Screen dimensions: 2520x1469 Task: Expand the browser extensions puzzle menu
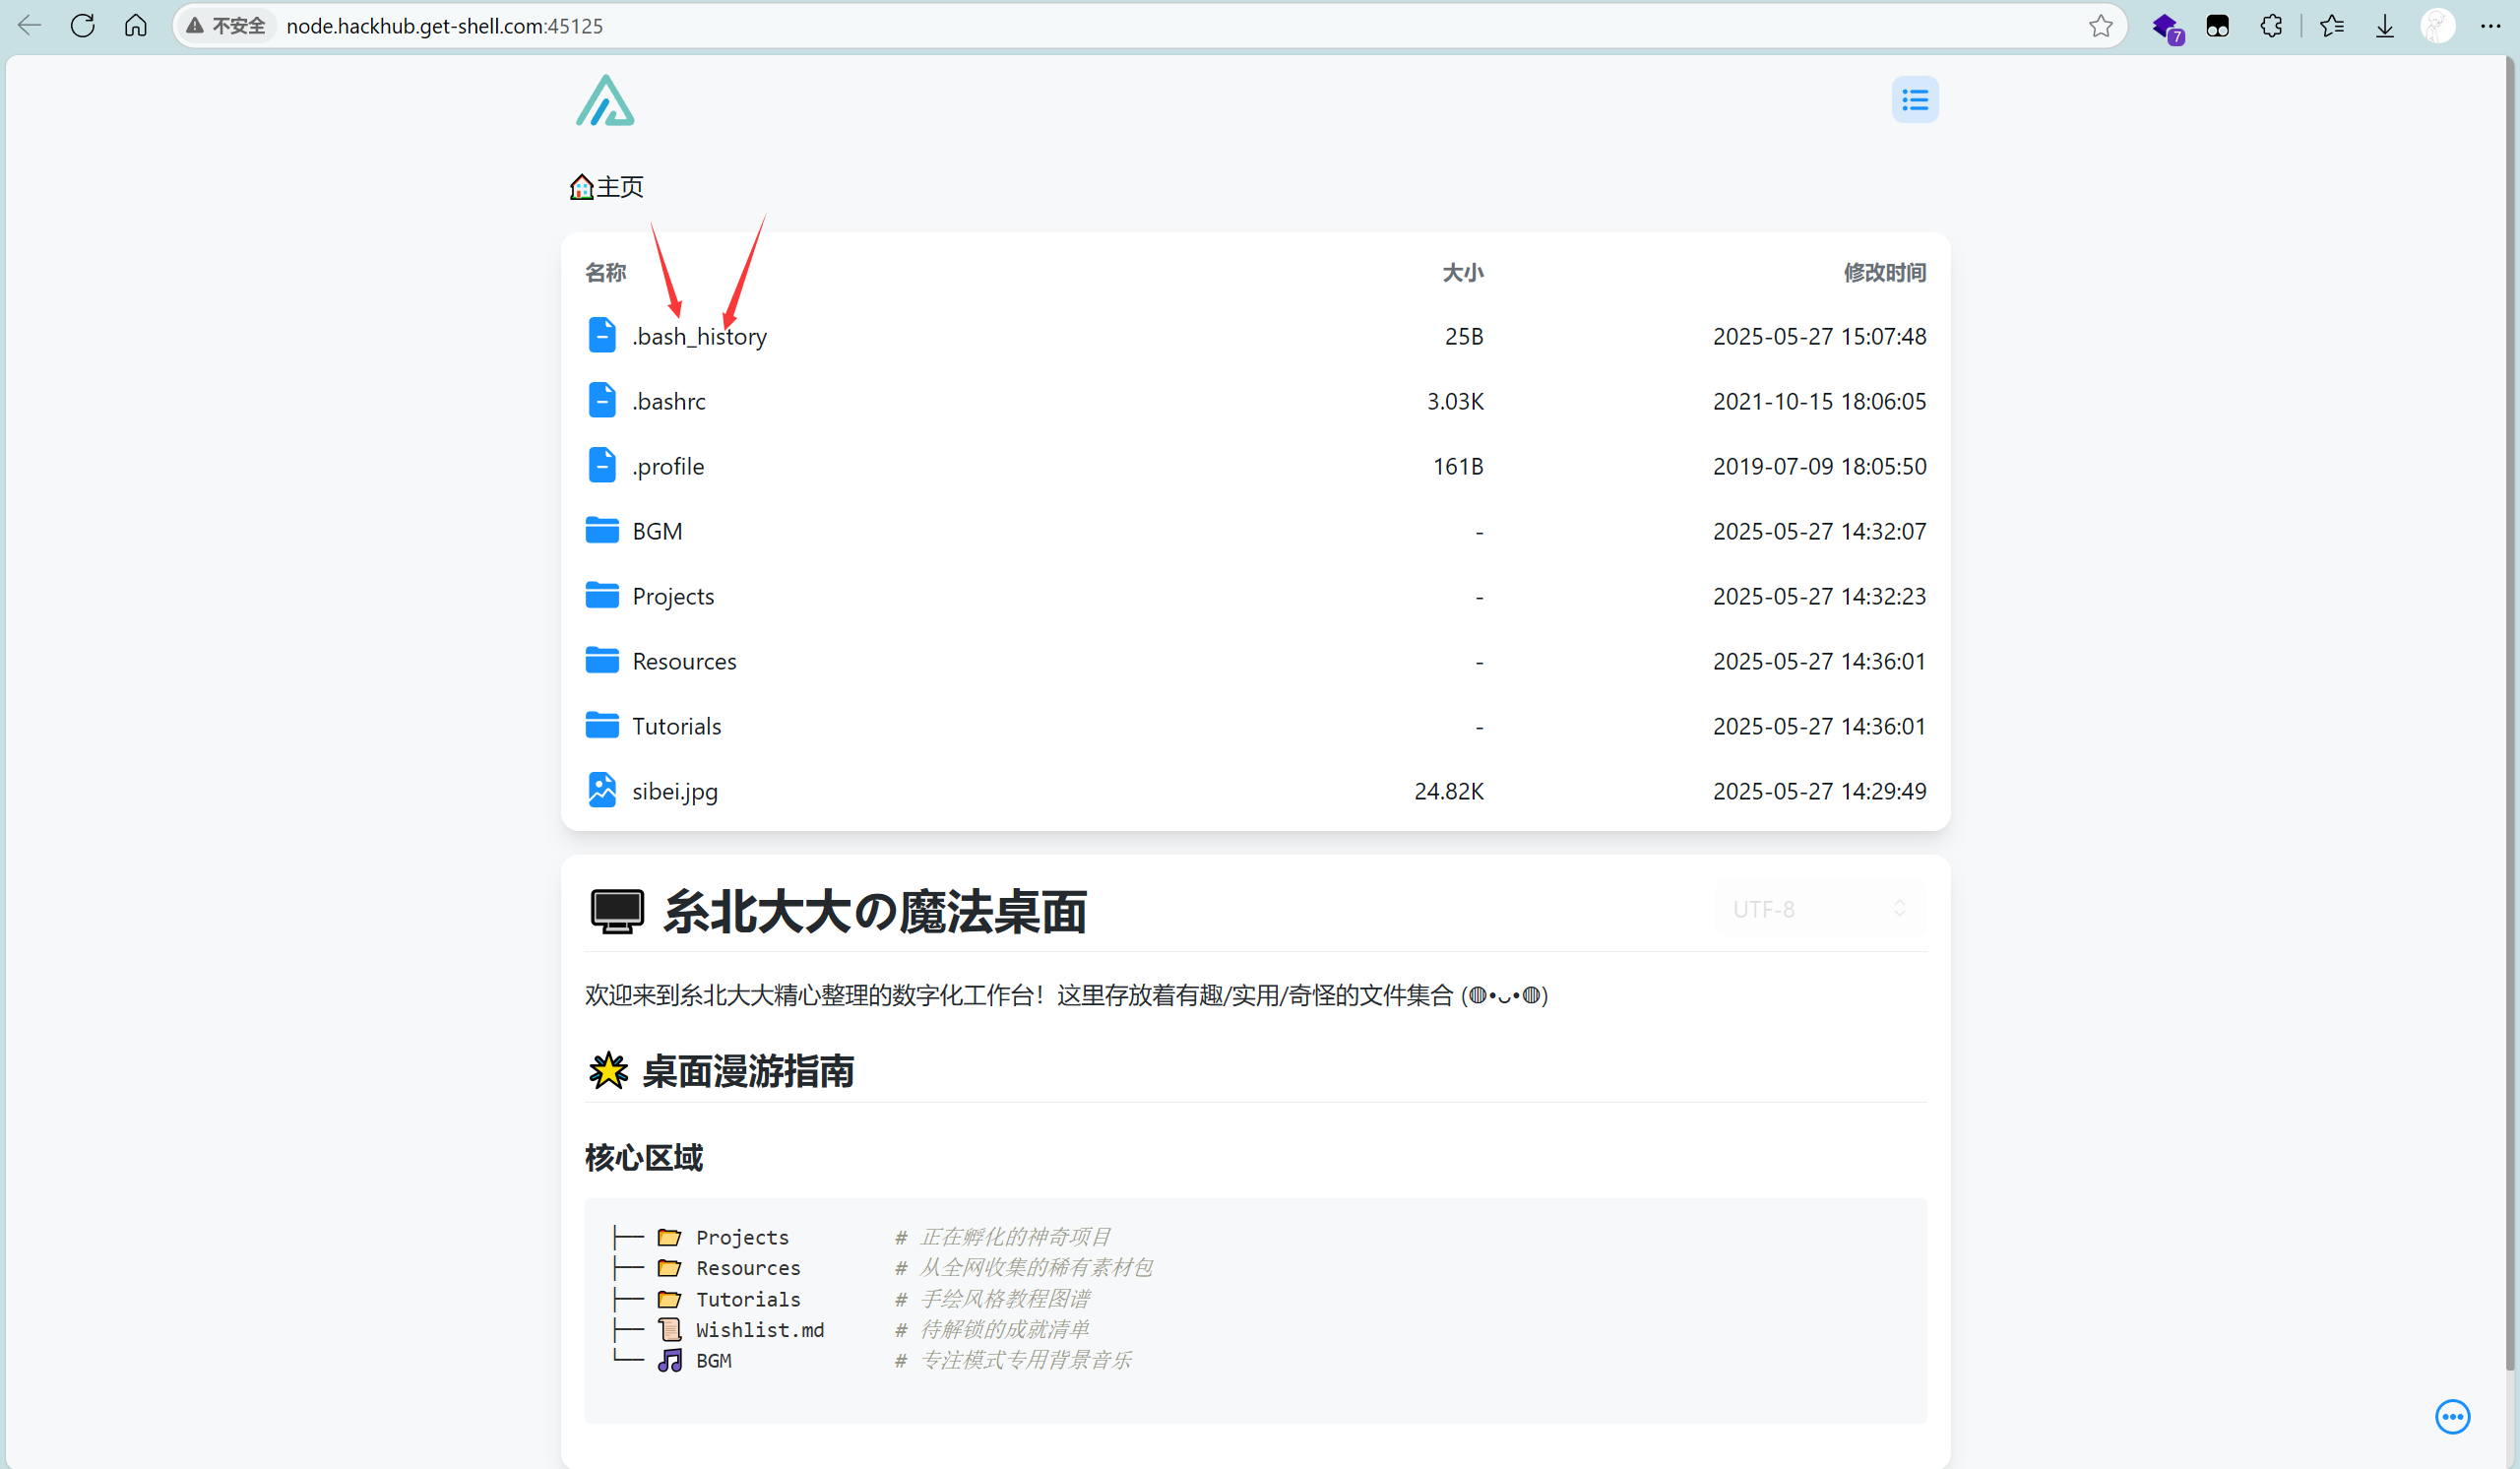click(x=2271, y=25)
